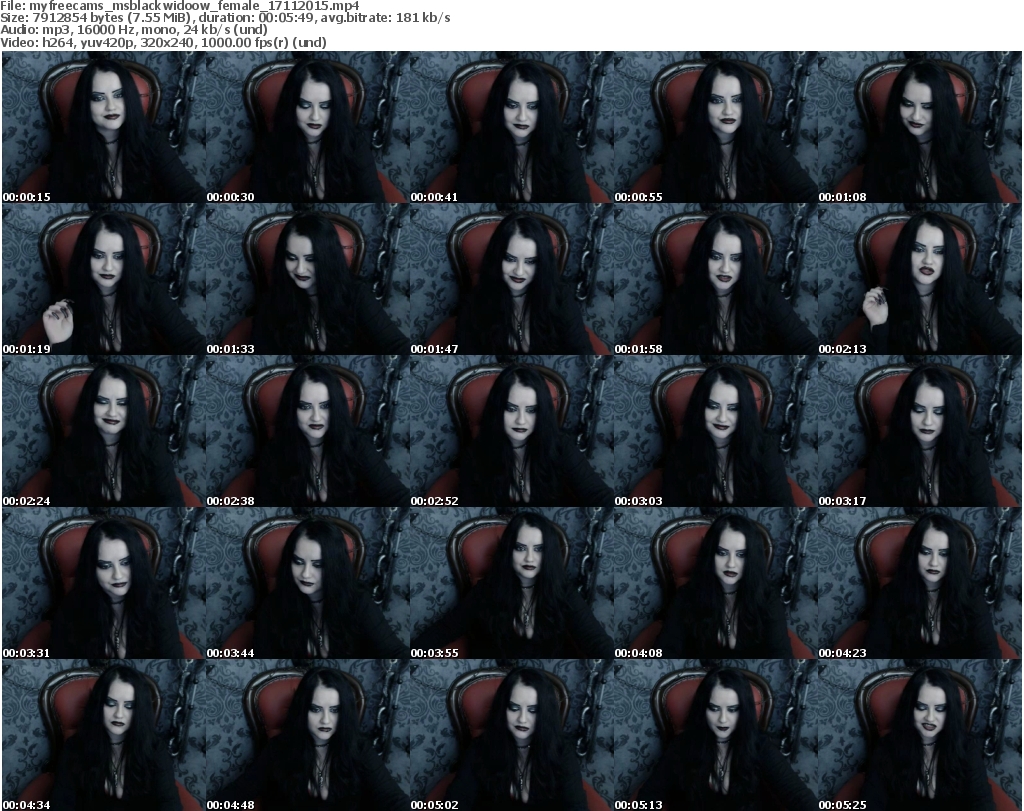Click the Video h264 info line
1024x811 pixels.
click(163, 42)
